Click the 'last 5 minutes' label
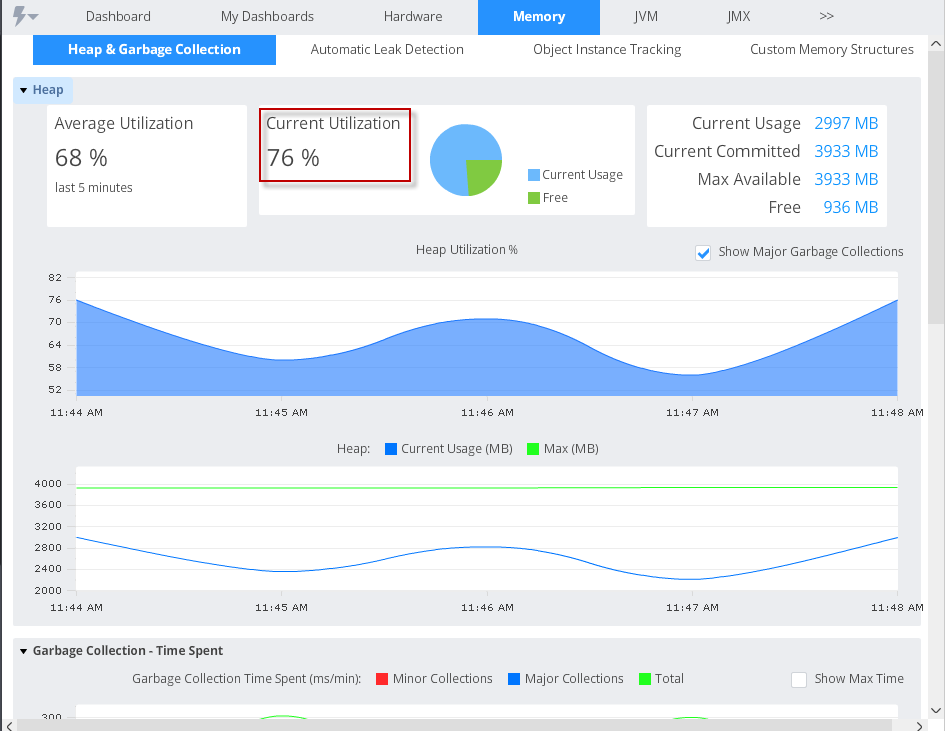The height and width of the screenshot is (731, 945). point(93,187)
